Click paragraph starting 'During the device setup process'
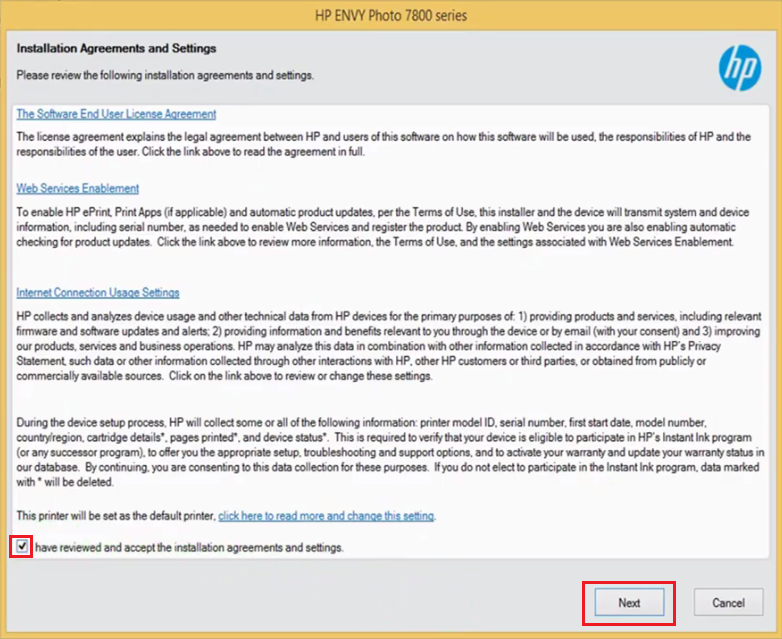Viewport: 782px width, 639px height. coord(390,452)
